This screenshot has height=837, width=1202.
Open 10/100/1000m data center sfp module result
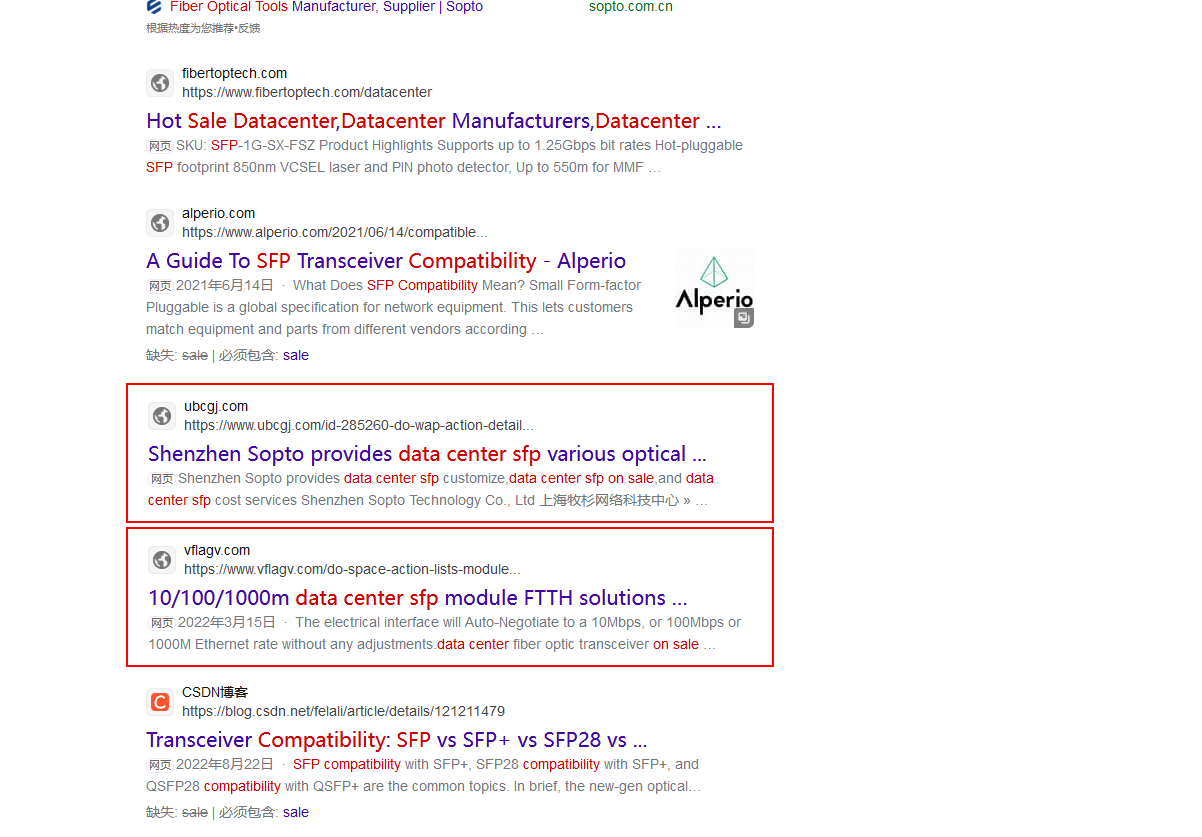pos(418,598)
